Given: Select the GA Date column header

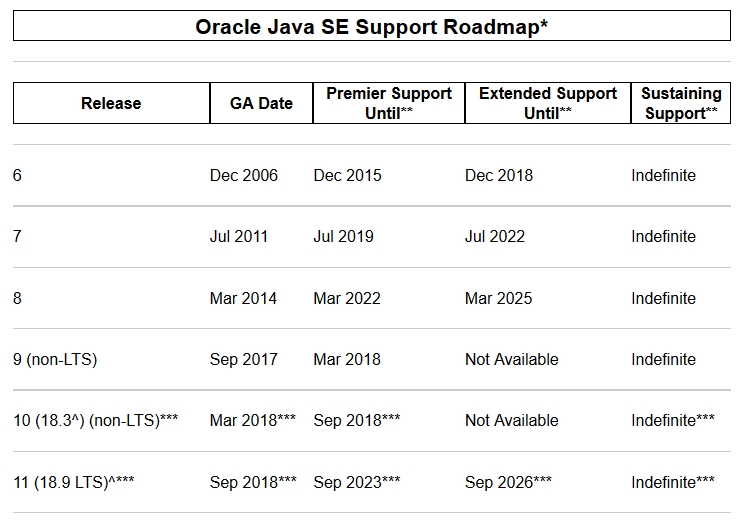Looking at the screenshot, I should [x=261, y=103].
